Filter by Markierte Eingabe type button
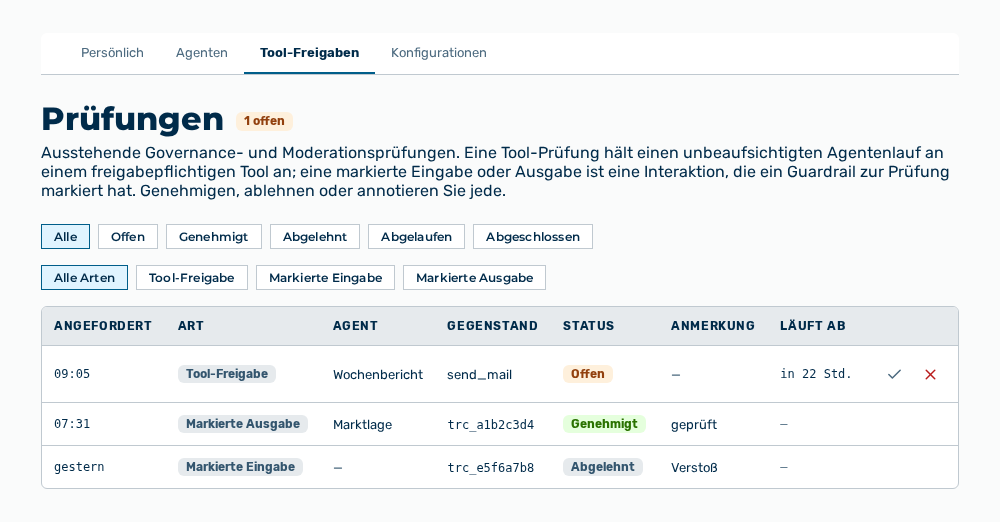The image size is (1000, 522). 325,278
